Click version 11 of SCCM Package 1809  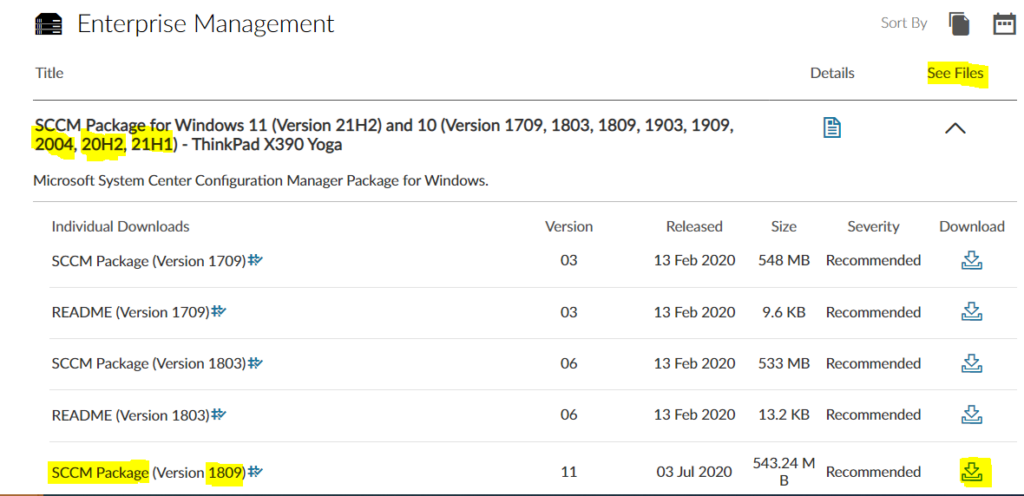pos(569,471)
